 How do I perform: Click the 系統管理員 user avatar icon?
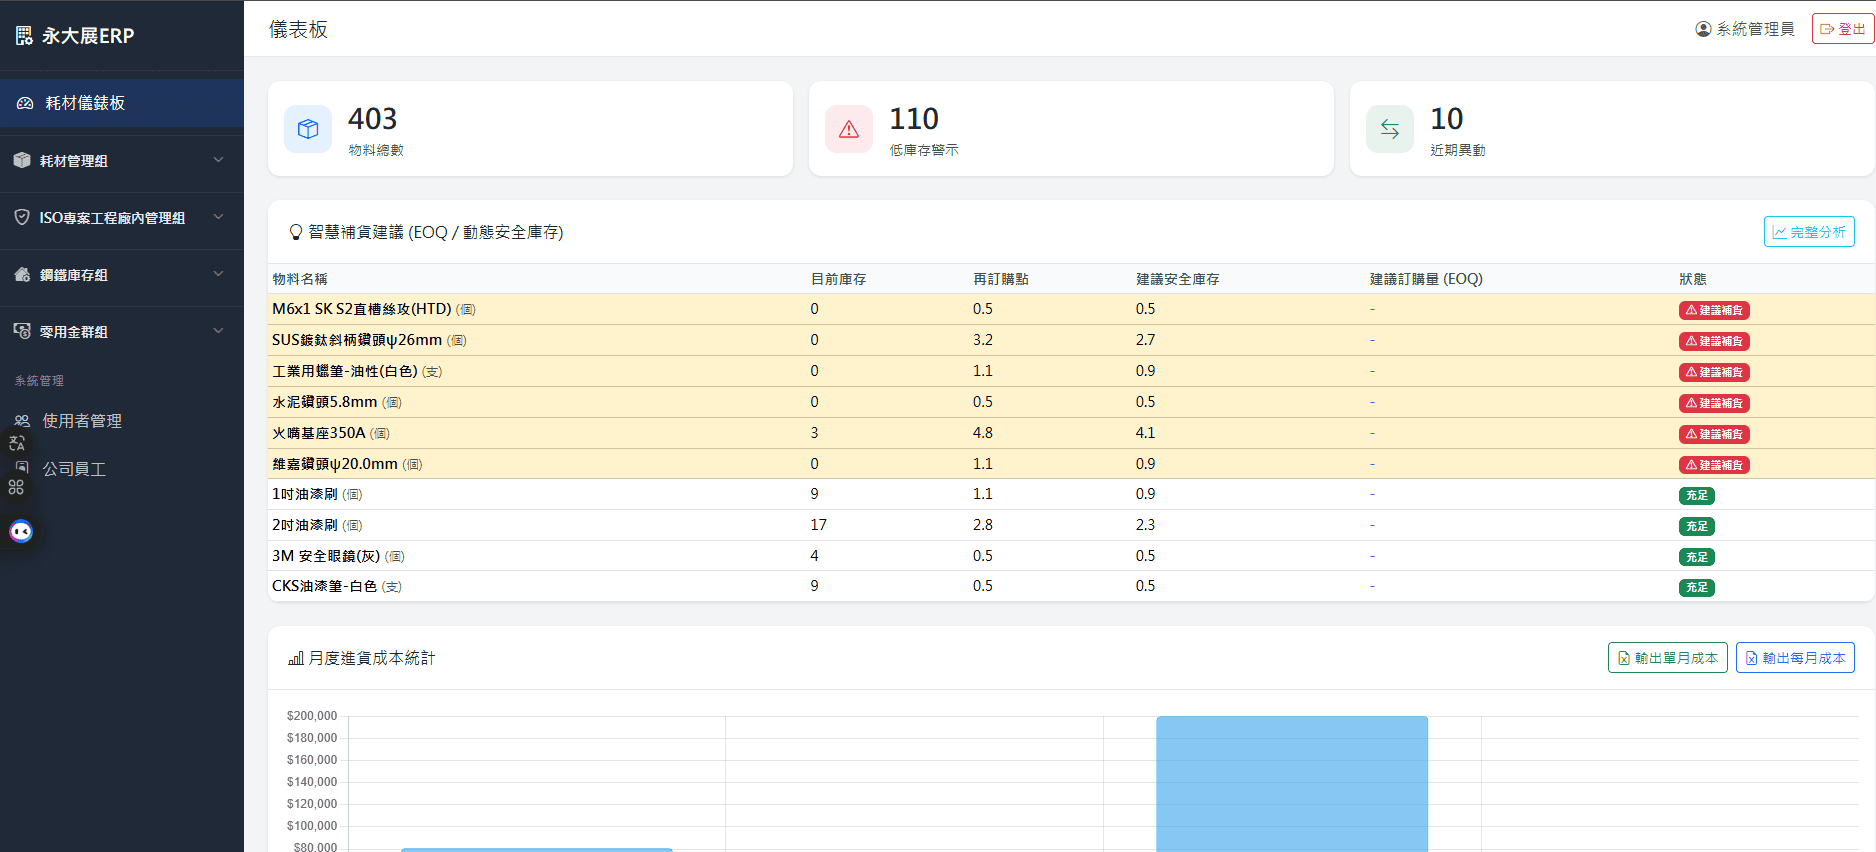pos(1703,29)
